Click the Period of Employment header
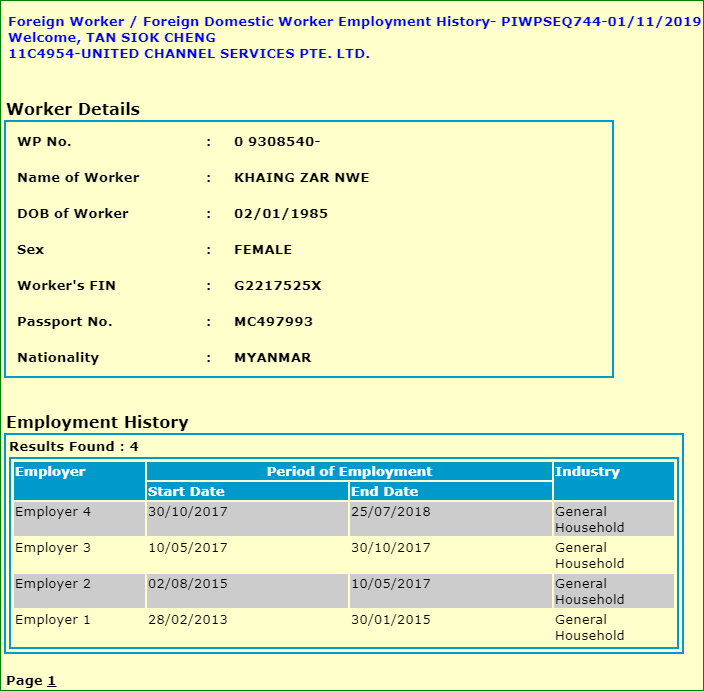The image size is (704, 691). [x=349, y=472]
